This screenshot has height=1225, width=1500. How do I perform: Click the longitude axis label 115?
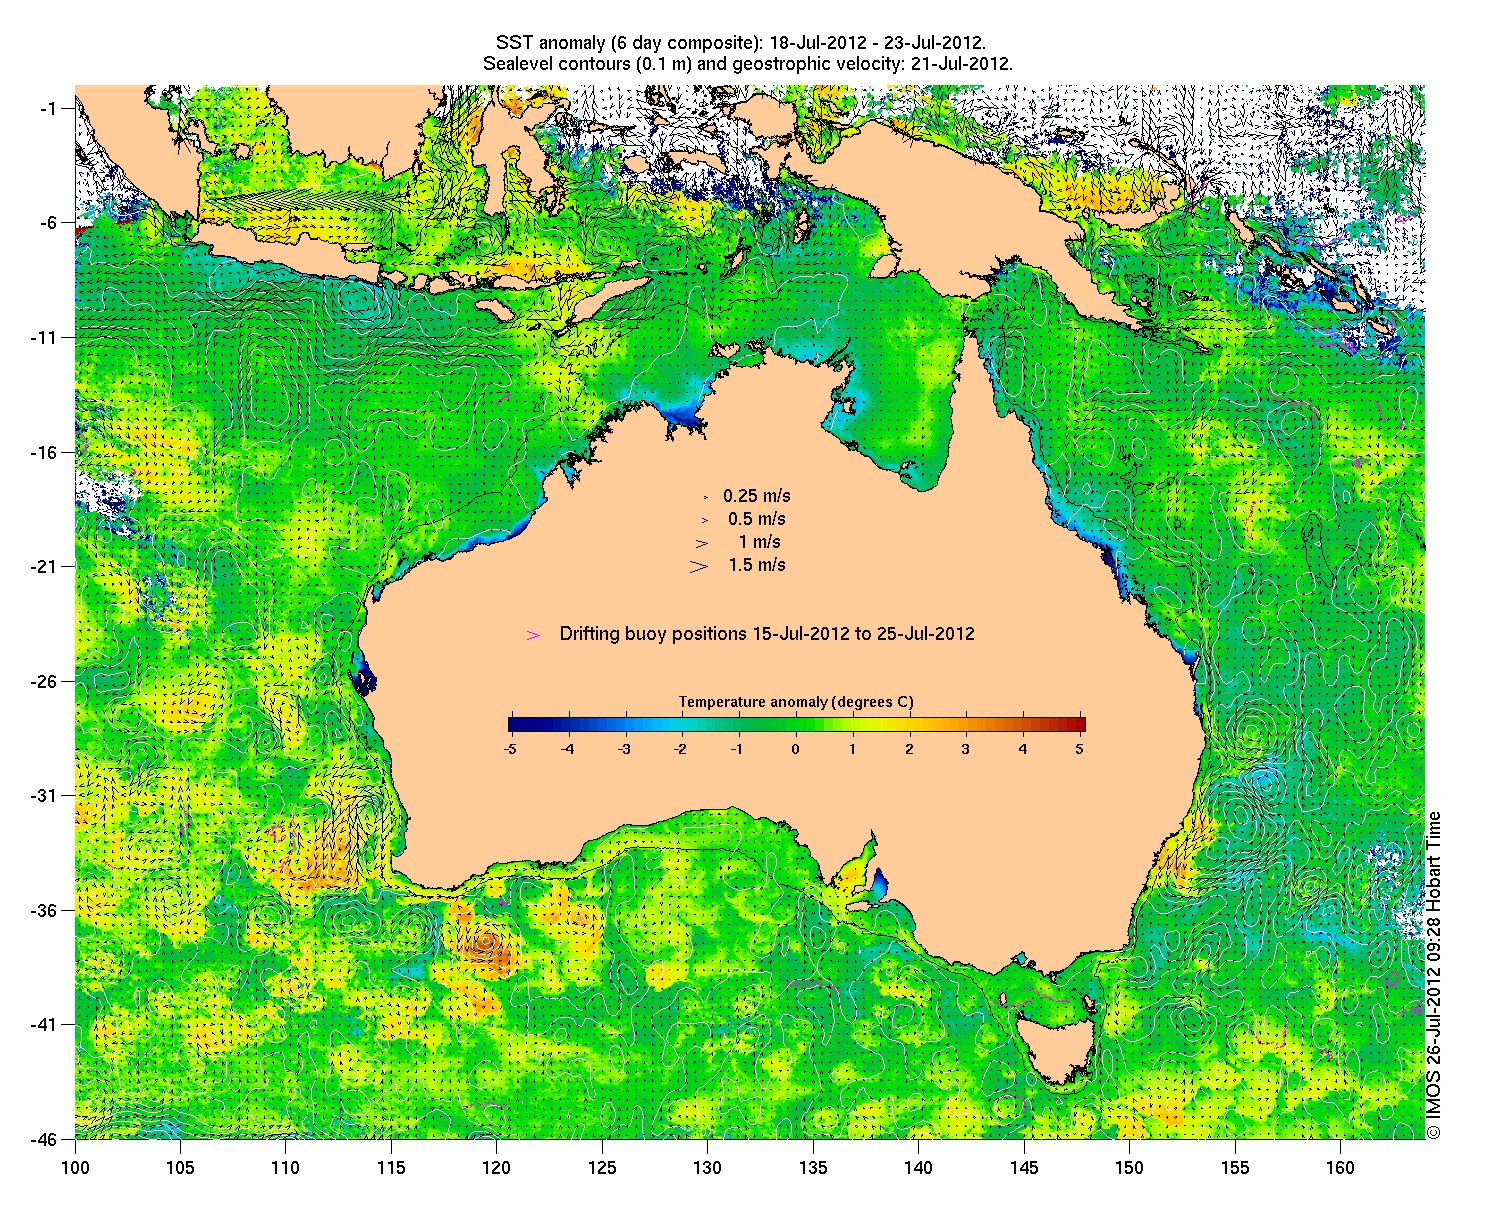(x=391, y=1168)
